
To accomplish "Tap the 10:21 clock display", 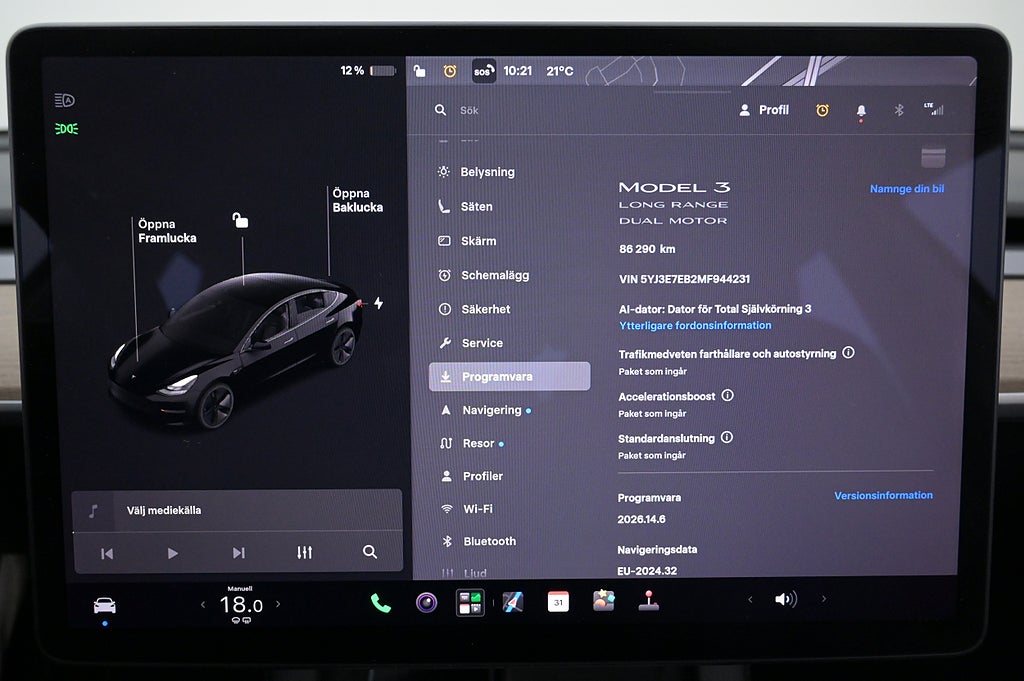I will point(518,71).
